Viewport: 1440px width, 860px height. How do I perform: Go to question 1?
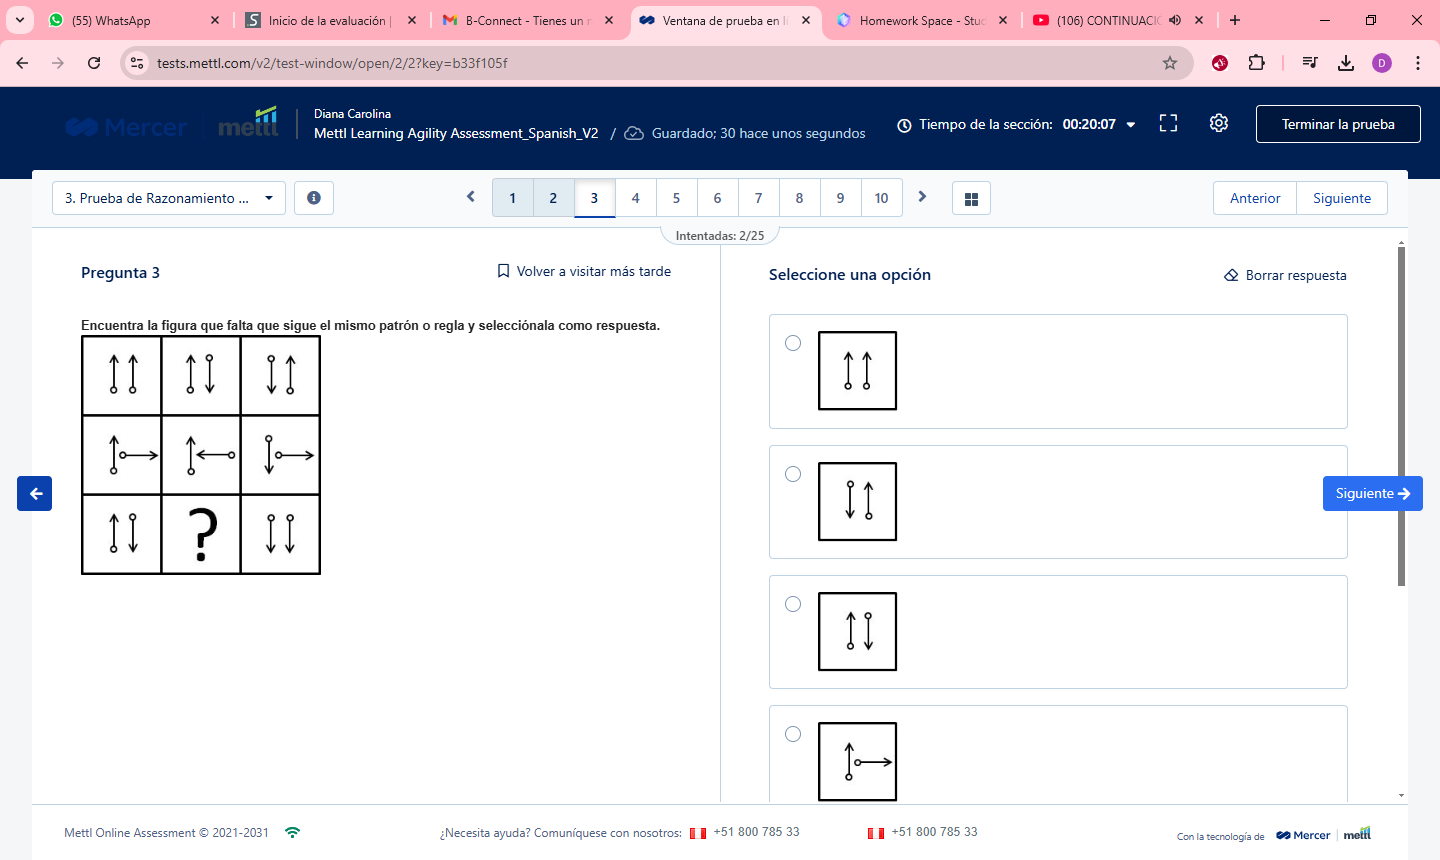tap(513, 198)
